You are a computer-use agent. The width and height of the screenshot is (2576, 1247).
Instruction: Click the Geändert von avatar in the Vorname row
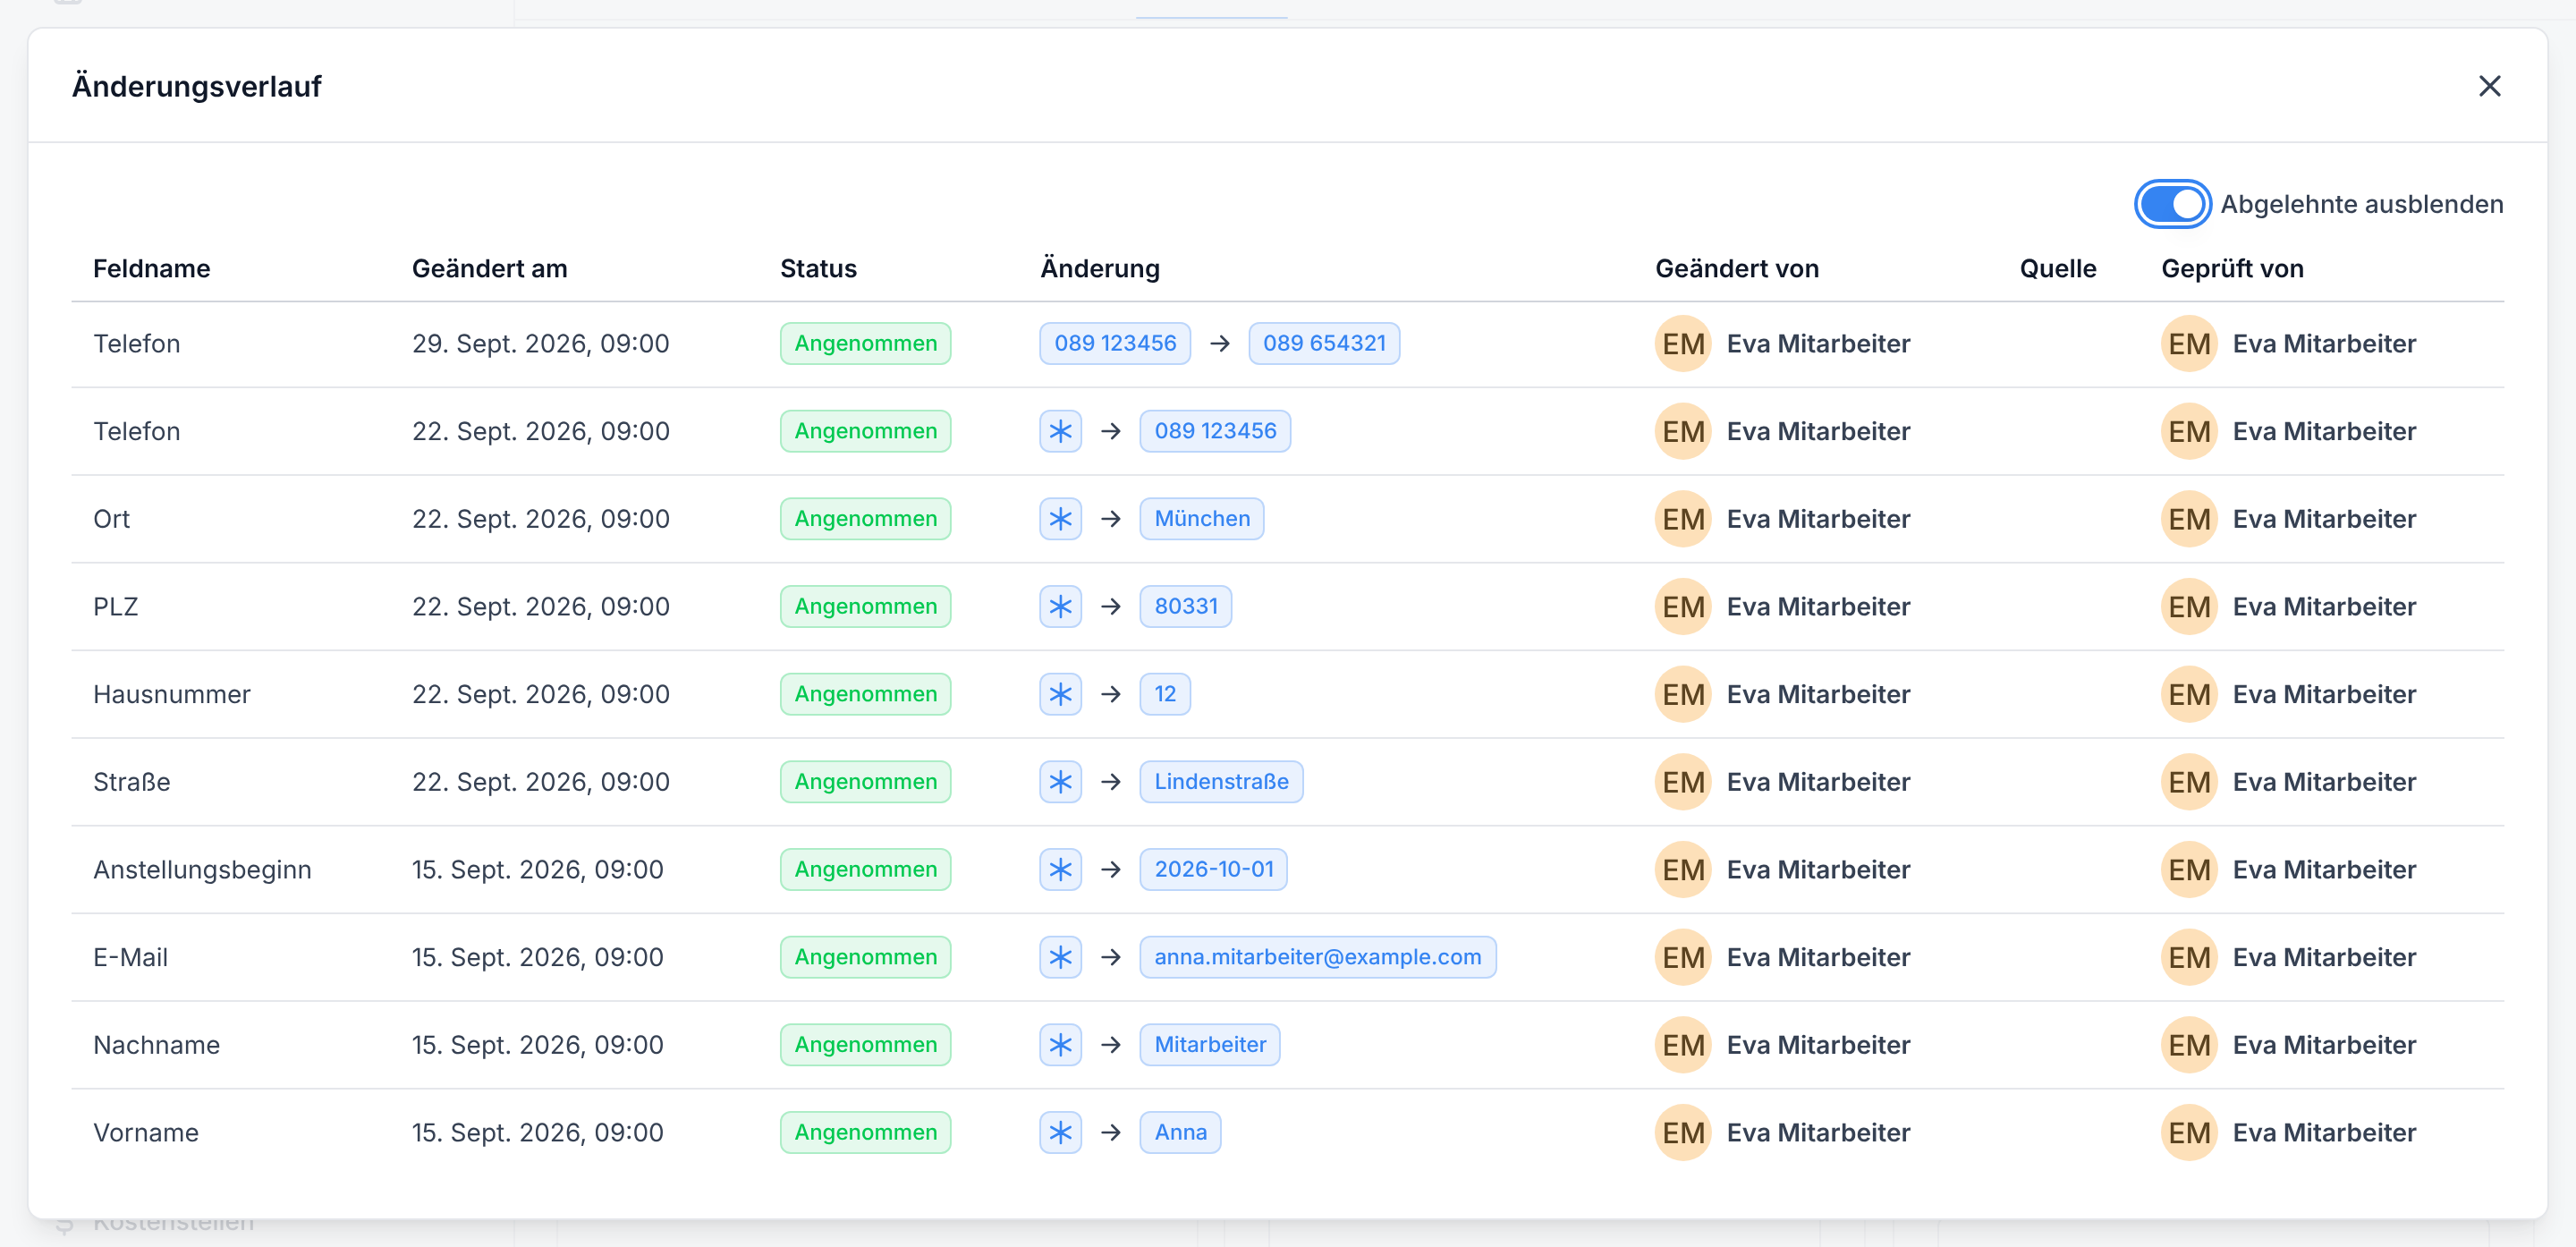click(x=1683, y=1133)
